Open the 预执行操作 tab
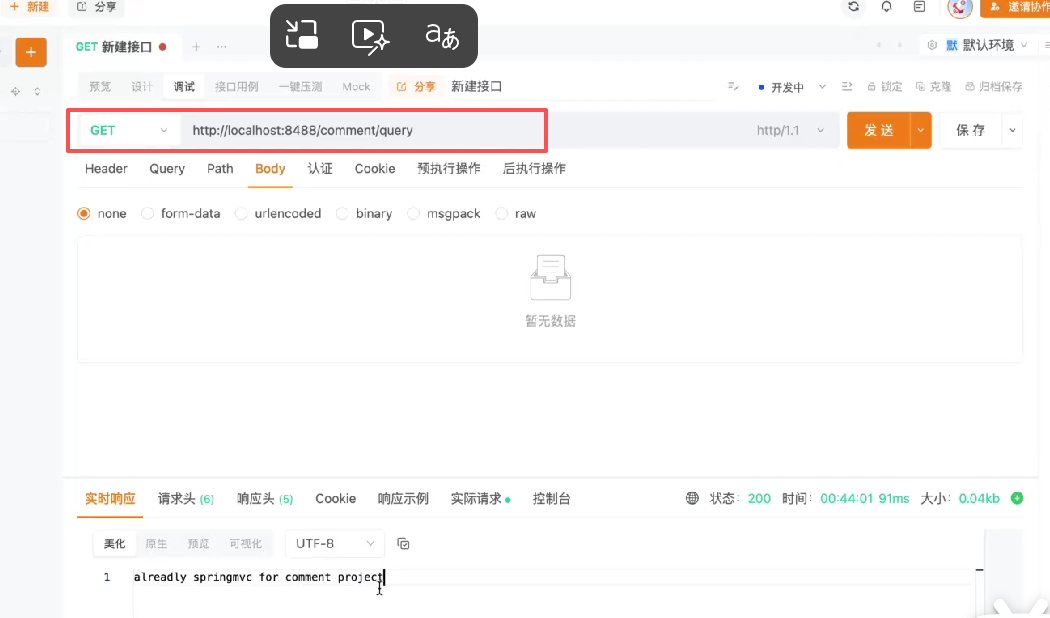1050x618 pixels. coord(449,169)
